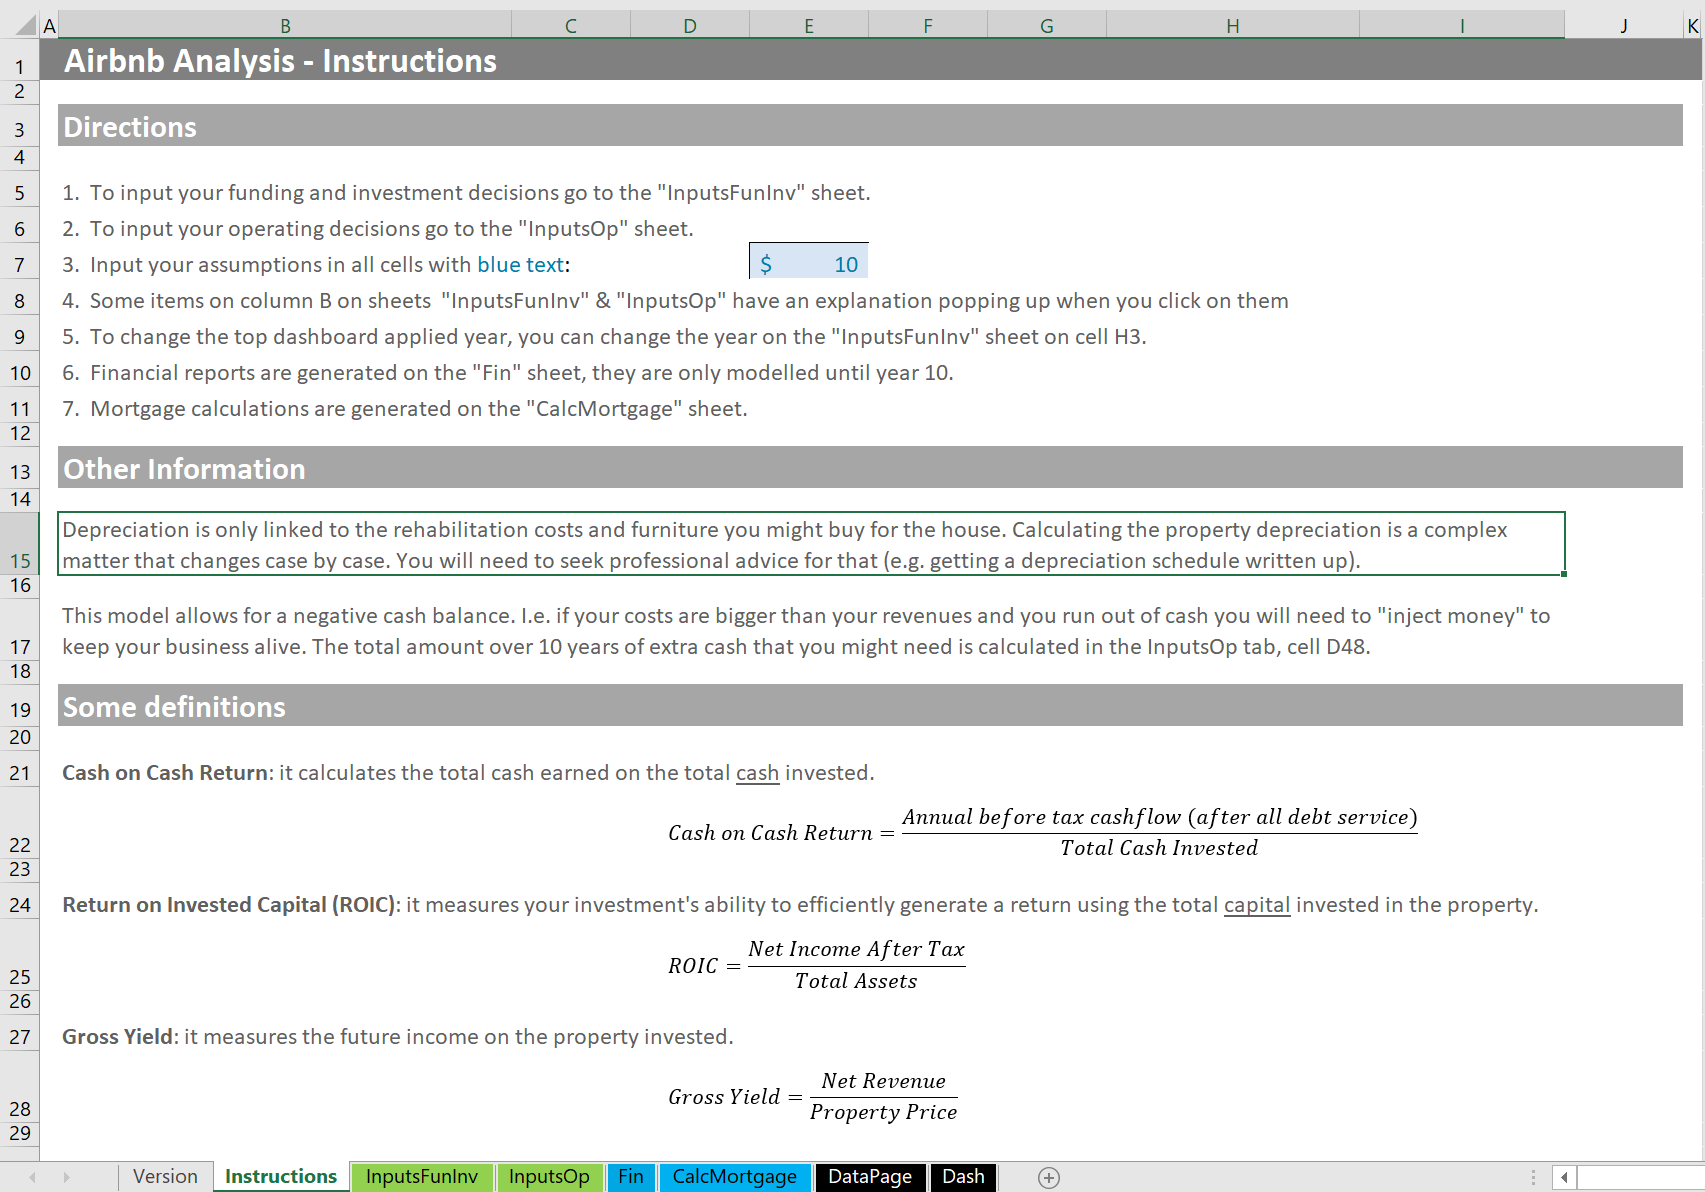Click the next sheet navigation arrow
The width and height of the screenshot is (1705, 1192).
pyautogui.click(x=67, y=1177)
